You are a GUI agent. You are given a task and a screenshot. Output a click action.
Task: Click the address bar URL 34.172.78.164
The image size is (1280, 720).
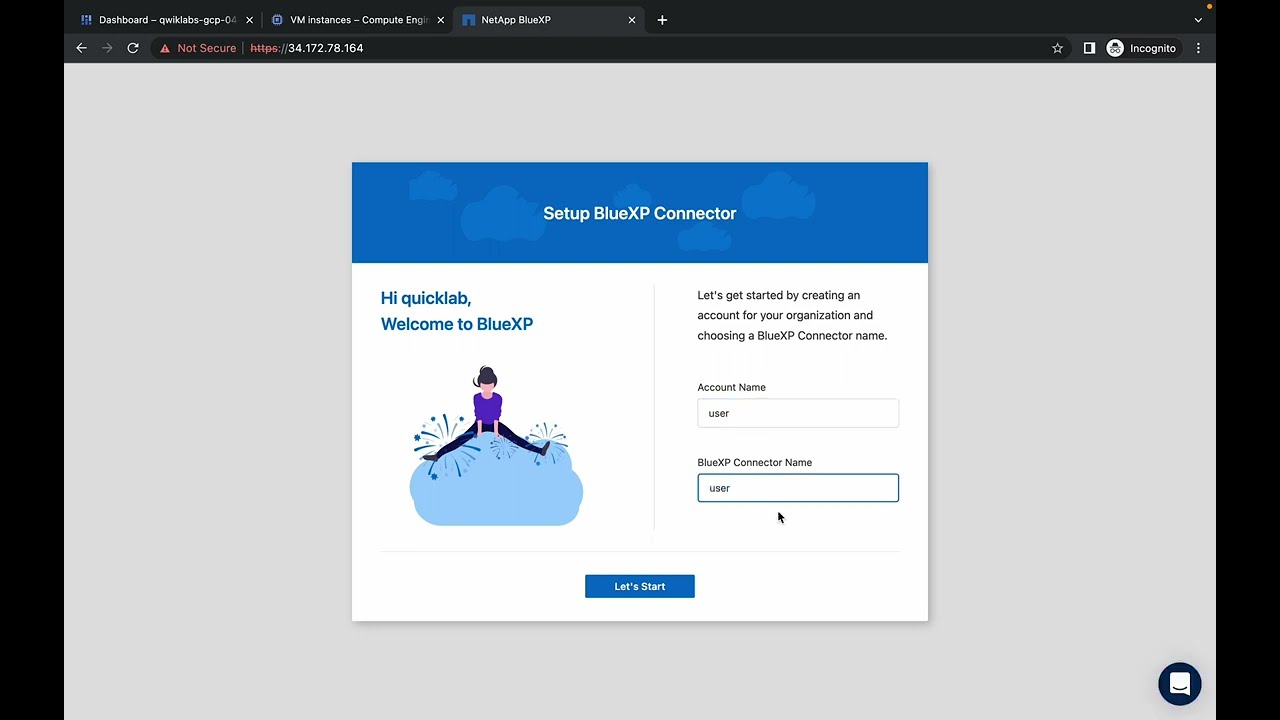[307, 48]
